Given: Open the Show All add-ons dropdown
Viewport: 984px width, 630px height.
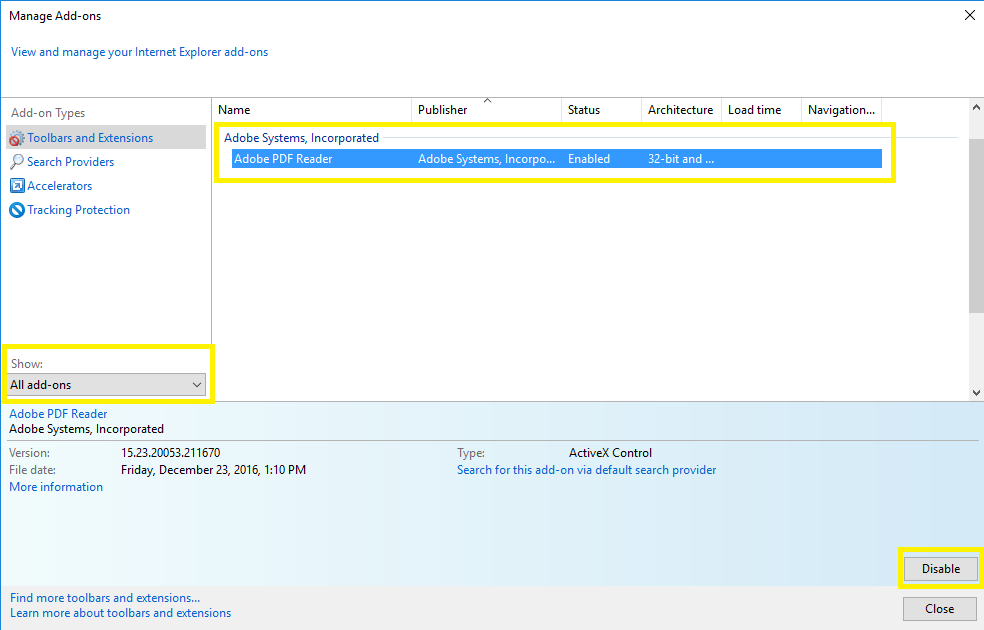Looking at the screenshot, I should click(x=107, y=385).
